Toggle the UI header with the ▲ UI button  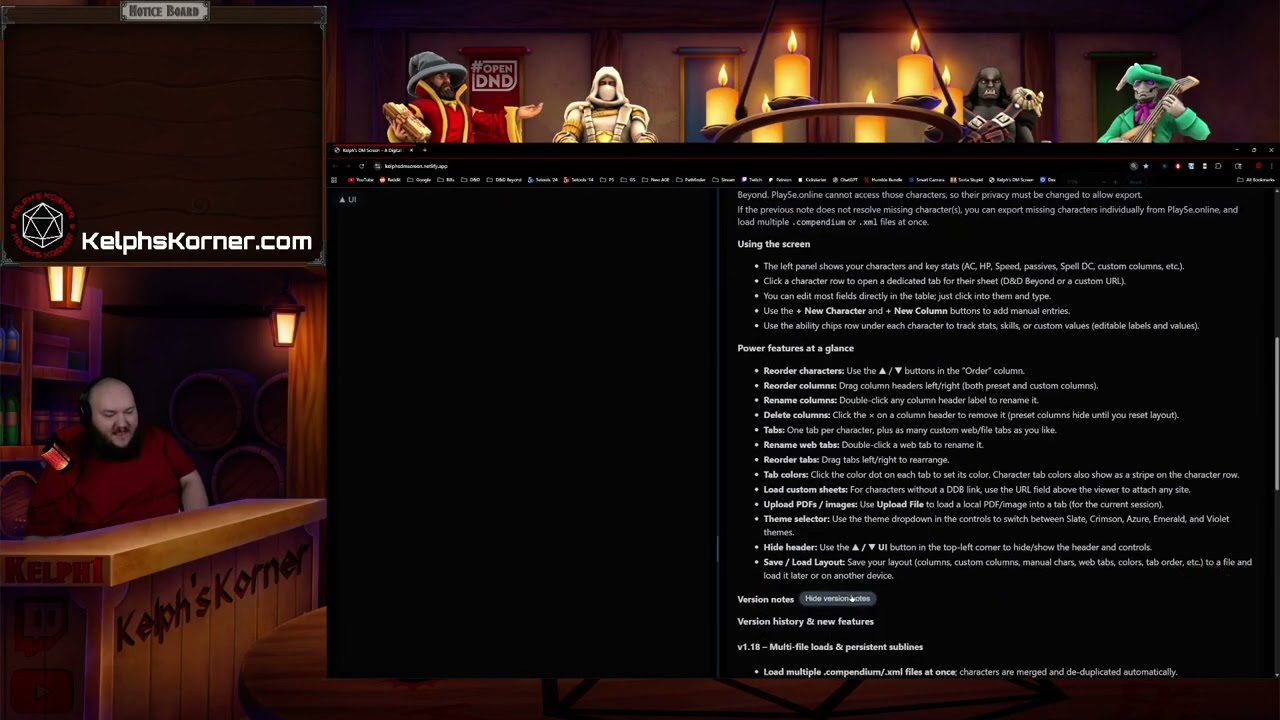(x=347, y=199)
